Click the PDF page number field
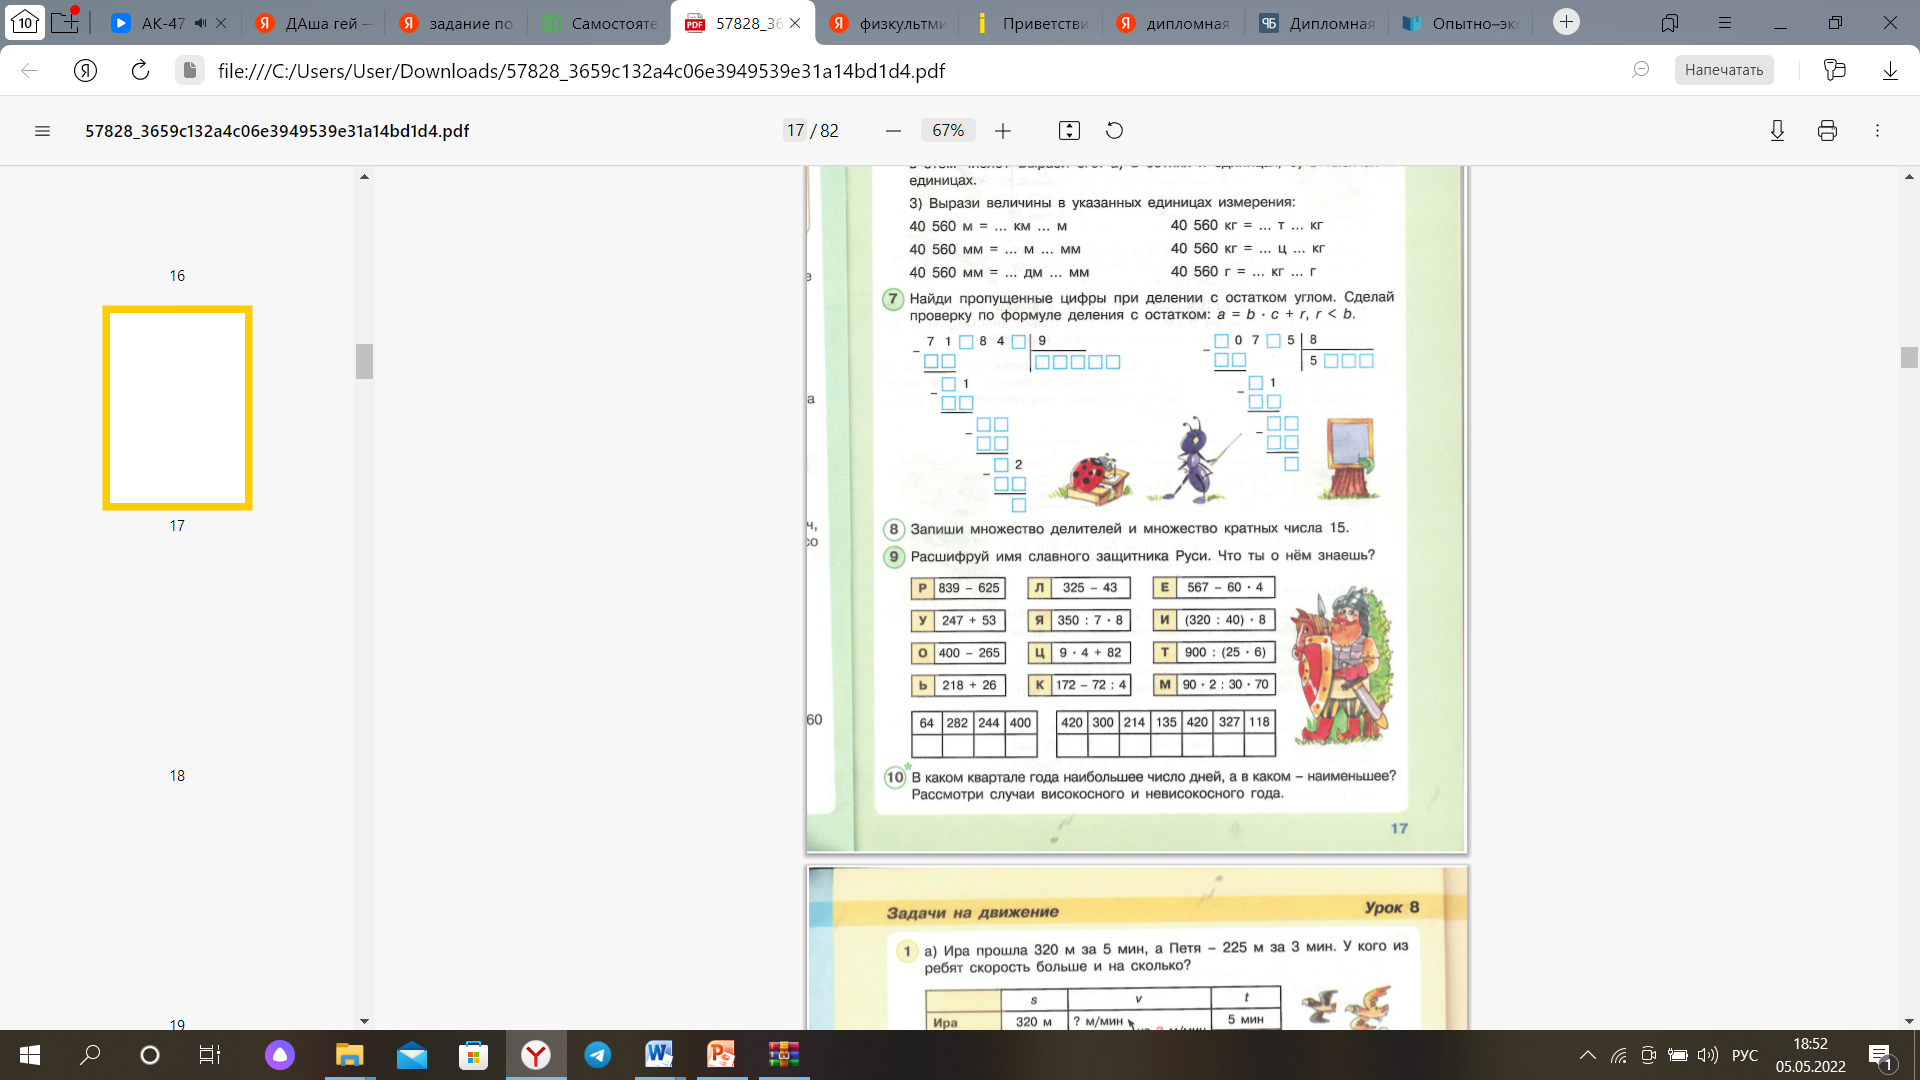Viewport: 1920px width, 1080px height. click(795, 131)
